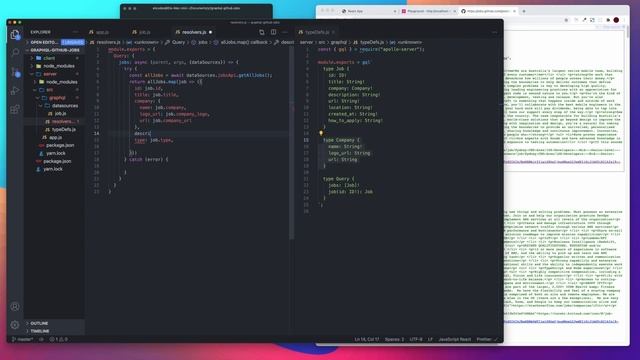Image resolution: width=640 pixels, height=360 pixels.
Task: Open the Search view in the activity bar
Action: 15,53
